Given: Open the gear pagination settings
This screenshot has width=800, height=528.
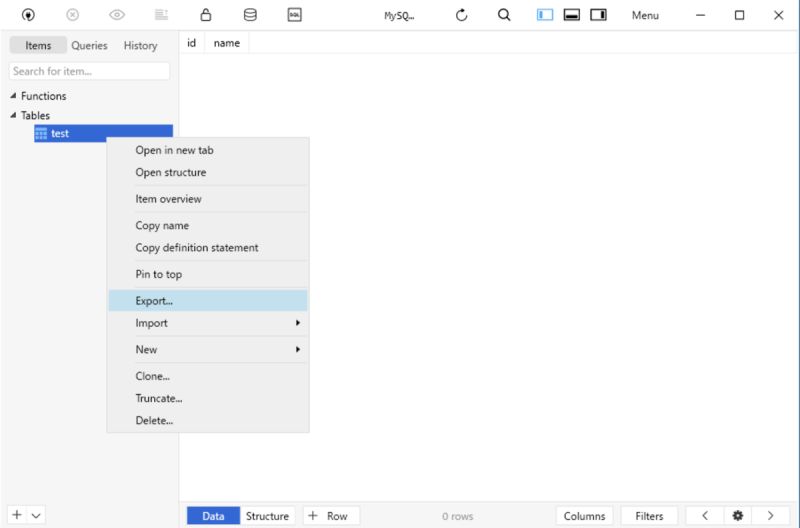Looking at the screenshot, I should pos(737,516).
